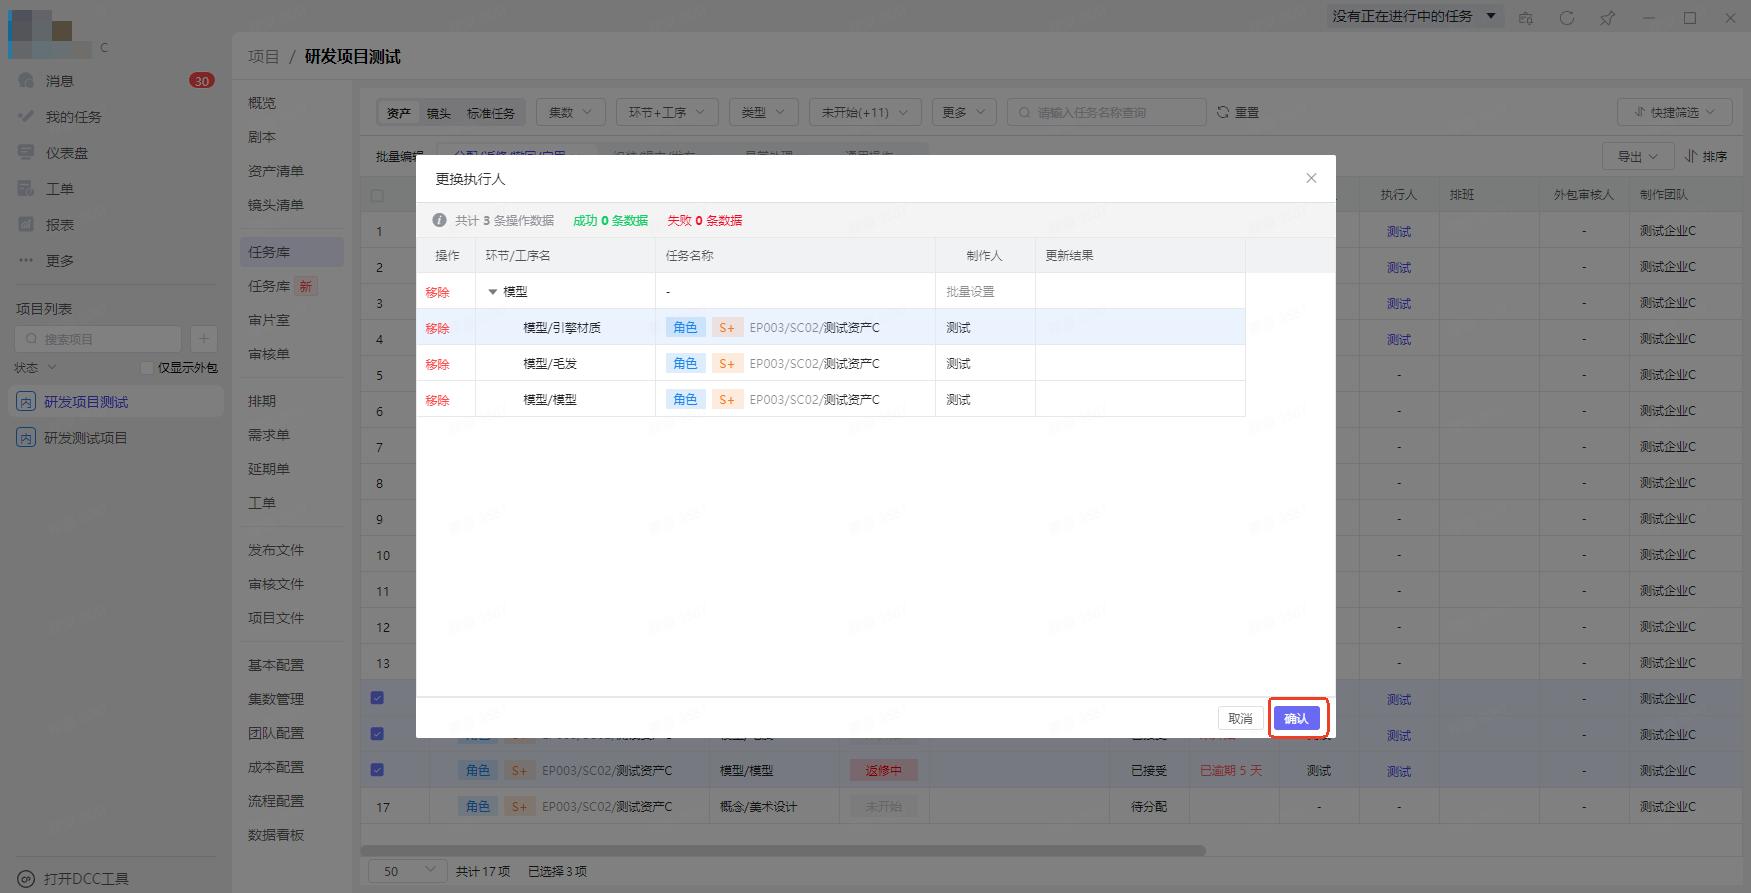Click the plus icon beside project search

203,339
